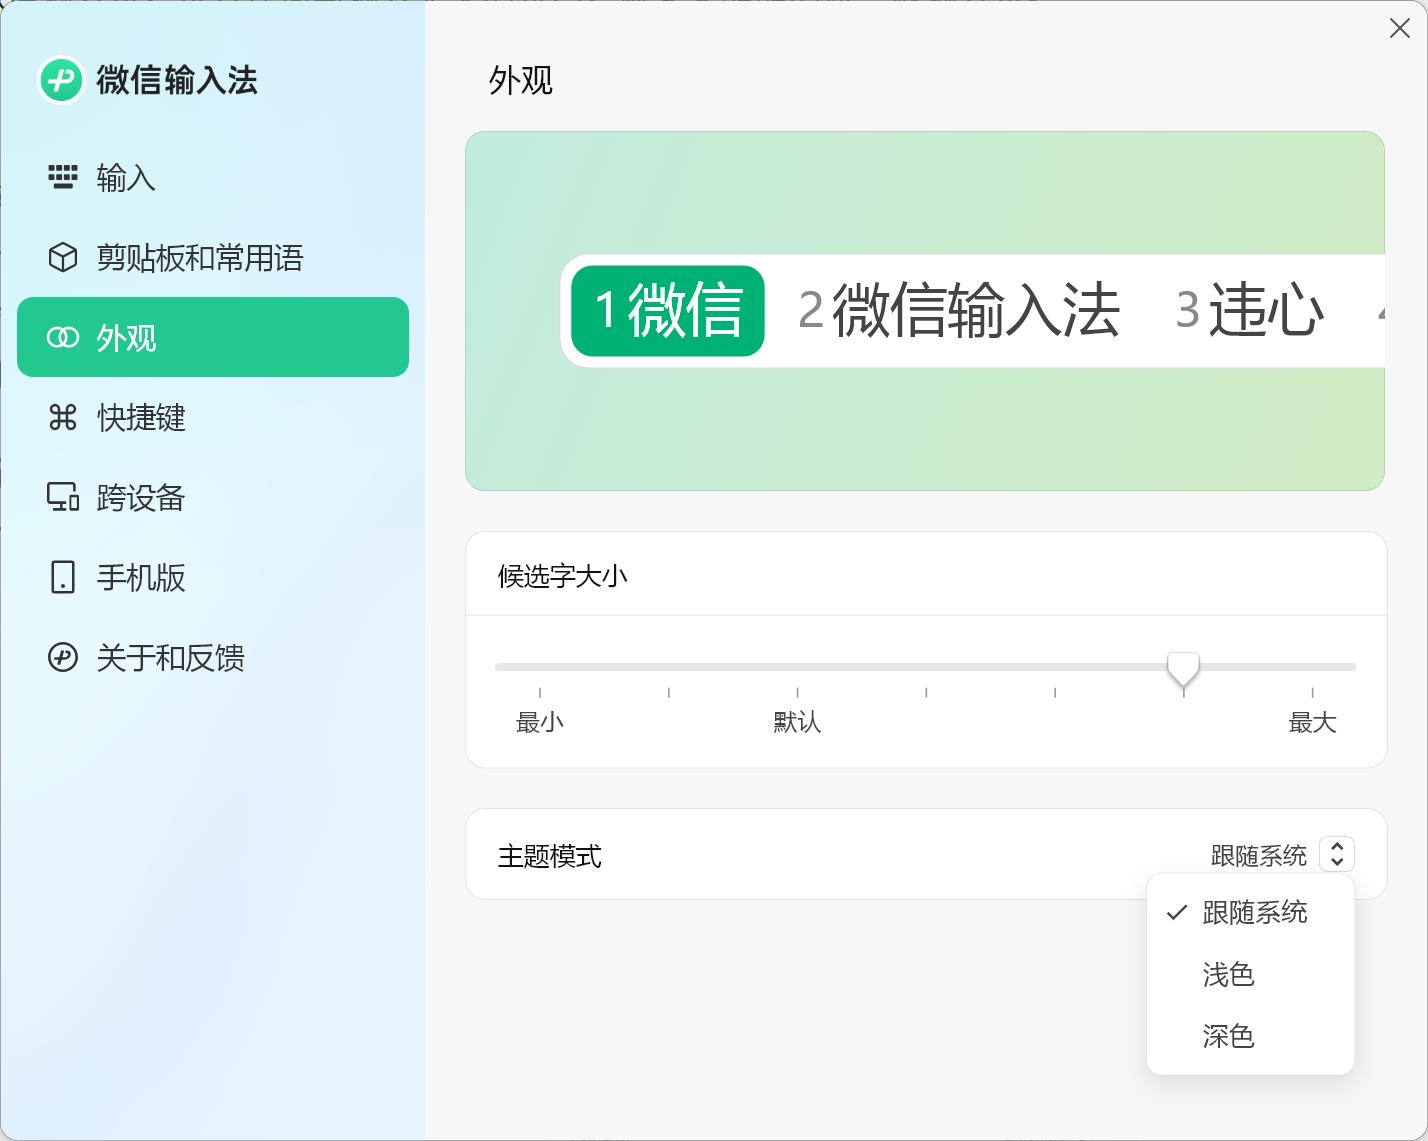Click the highlighted candidate 1 微信 in preview

pyautogui.click(x=668, y=310)
